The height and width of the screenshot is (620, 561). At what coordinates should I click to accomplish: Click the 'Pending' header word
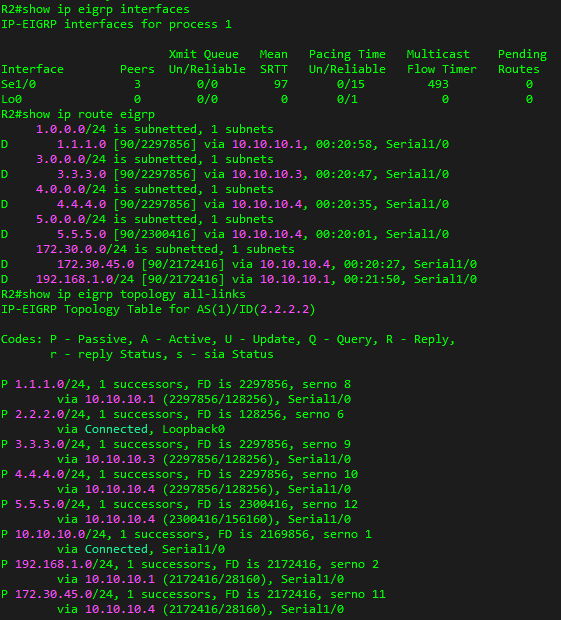(x=522, y=54)
